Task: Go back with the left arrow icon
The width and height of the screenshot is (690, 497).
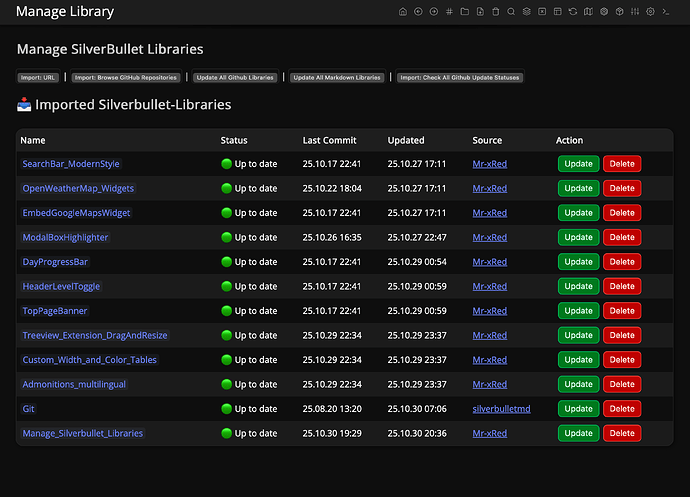Action: 418,12
